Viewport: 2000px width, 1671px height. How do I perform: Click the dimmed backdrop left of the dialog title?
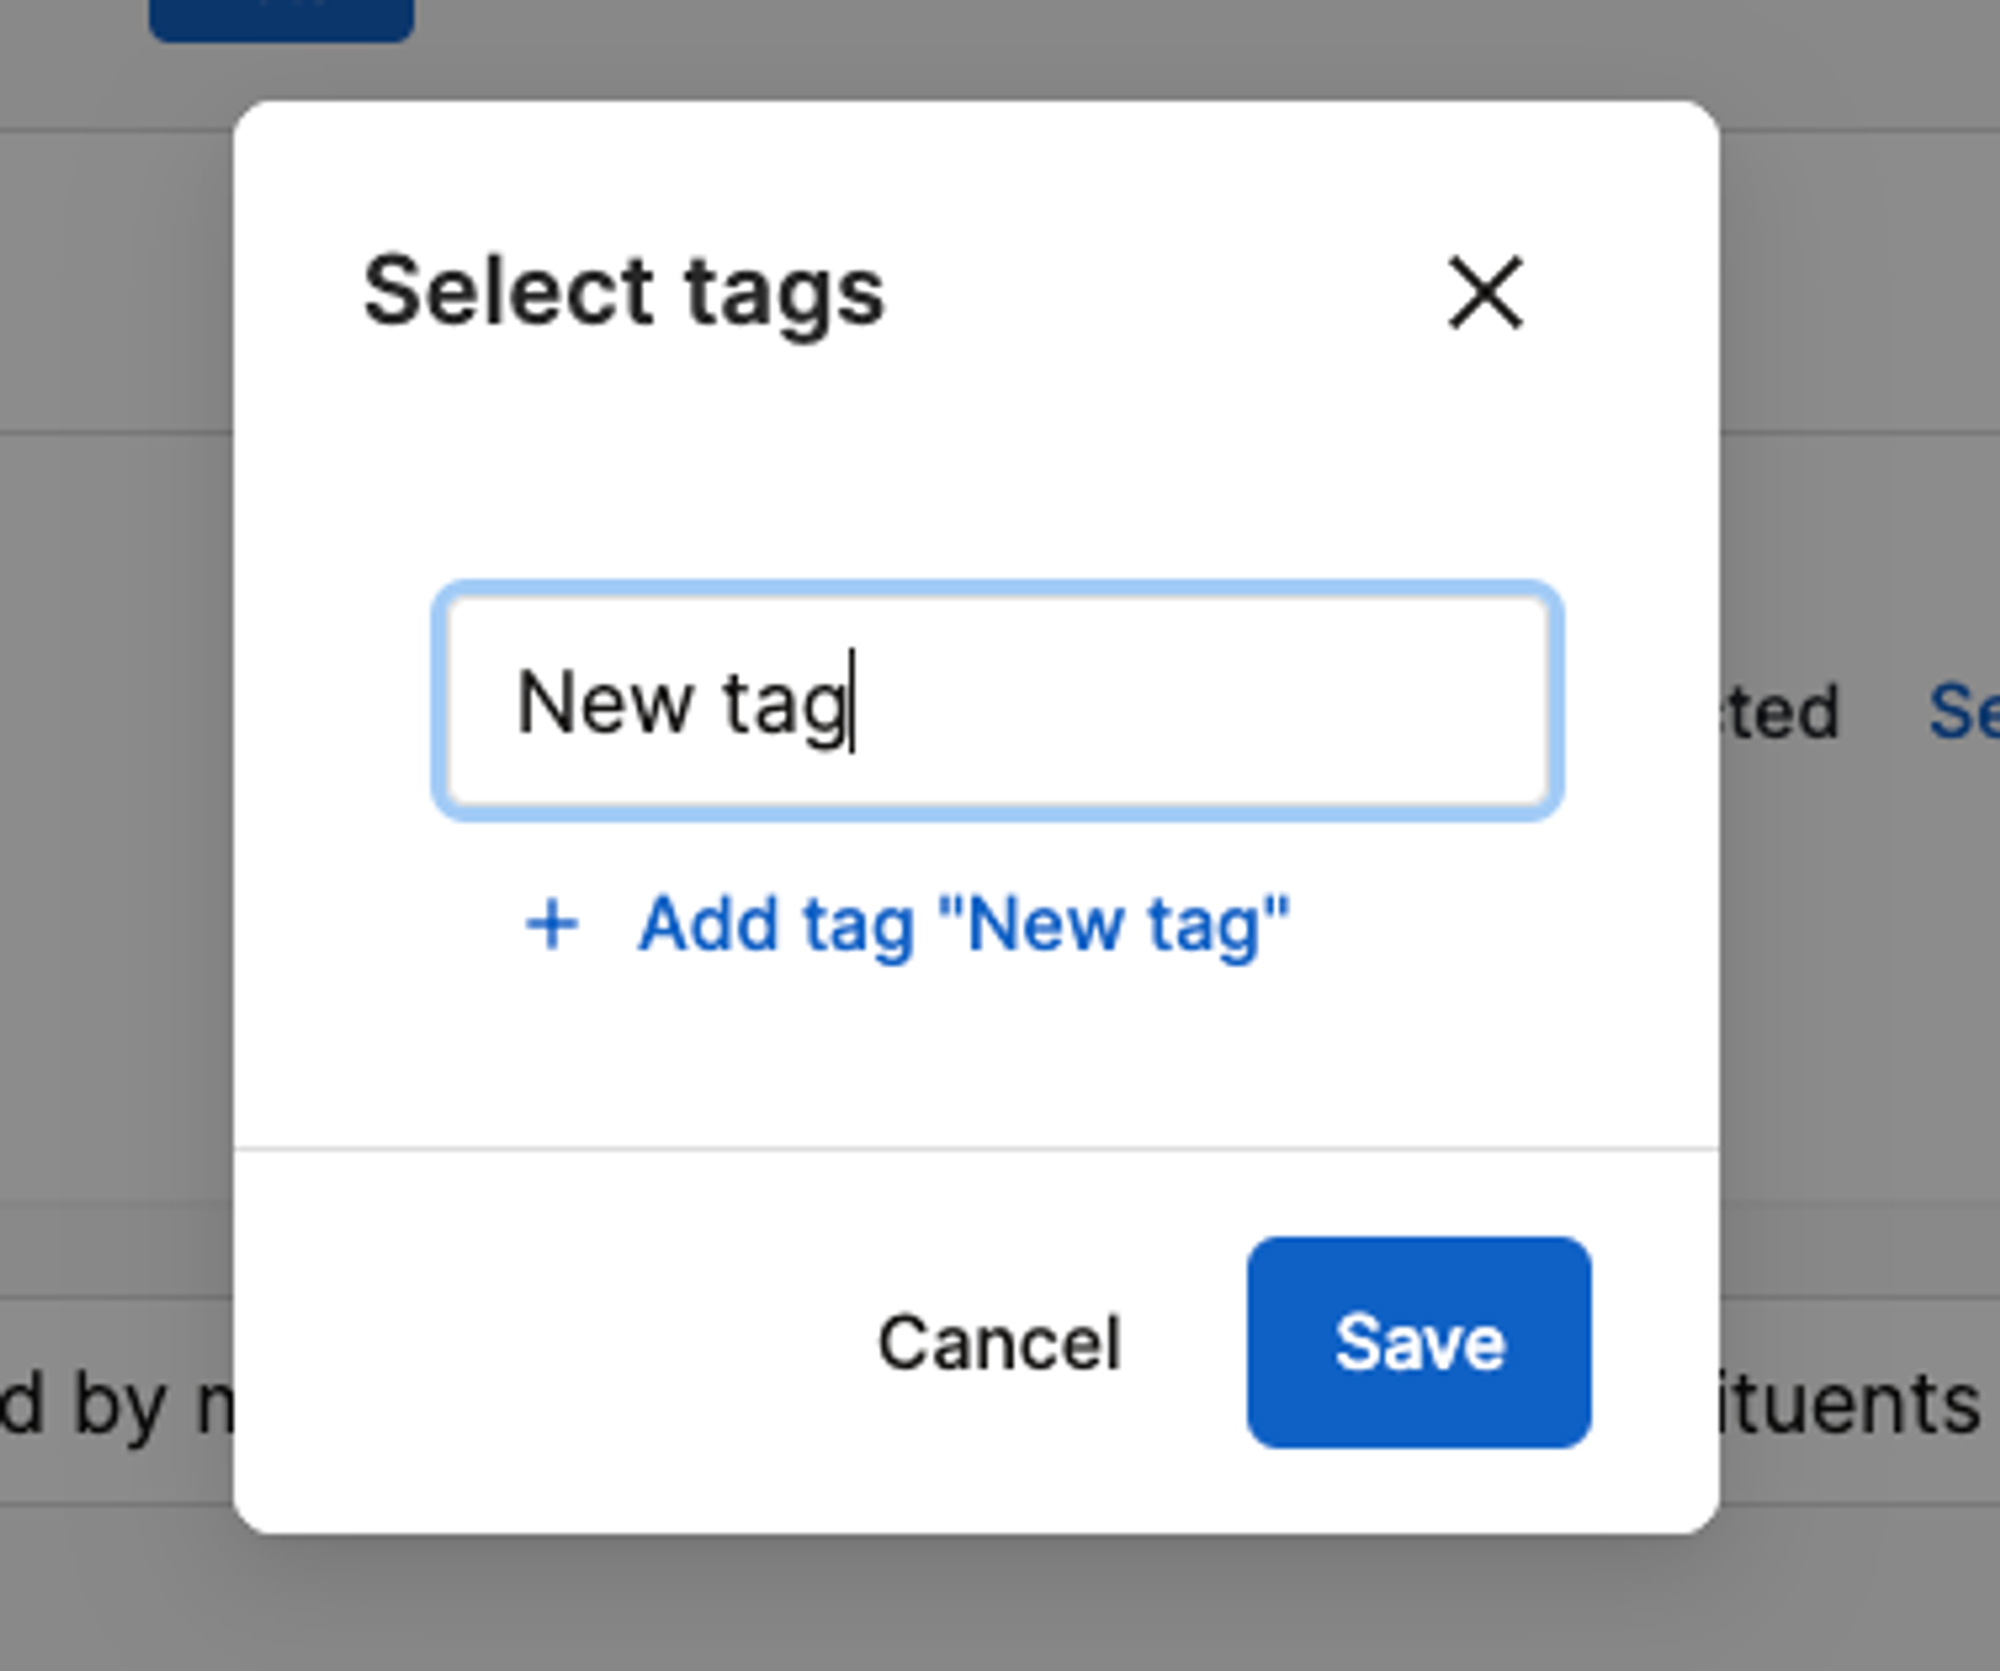click(x=116, y=292)
